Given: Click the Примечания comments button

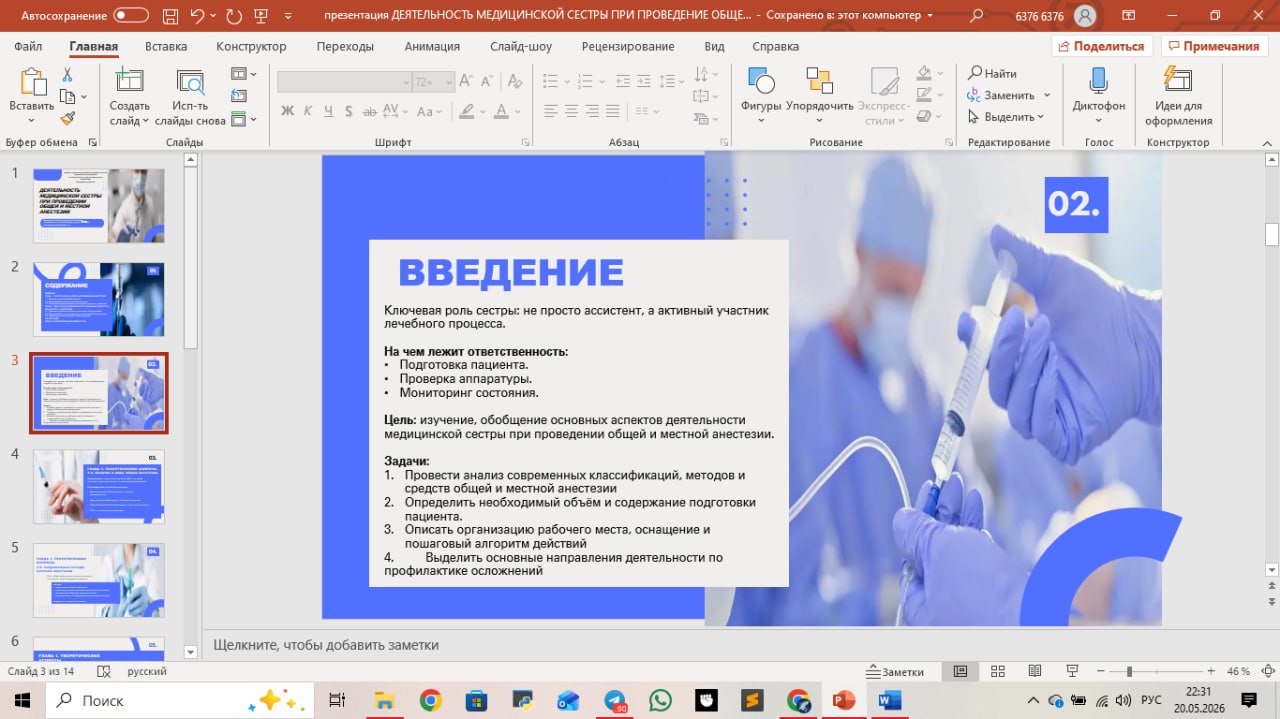Looking at the screenshot, I should click(x=1214, y=46).
